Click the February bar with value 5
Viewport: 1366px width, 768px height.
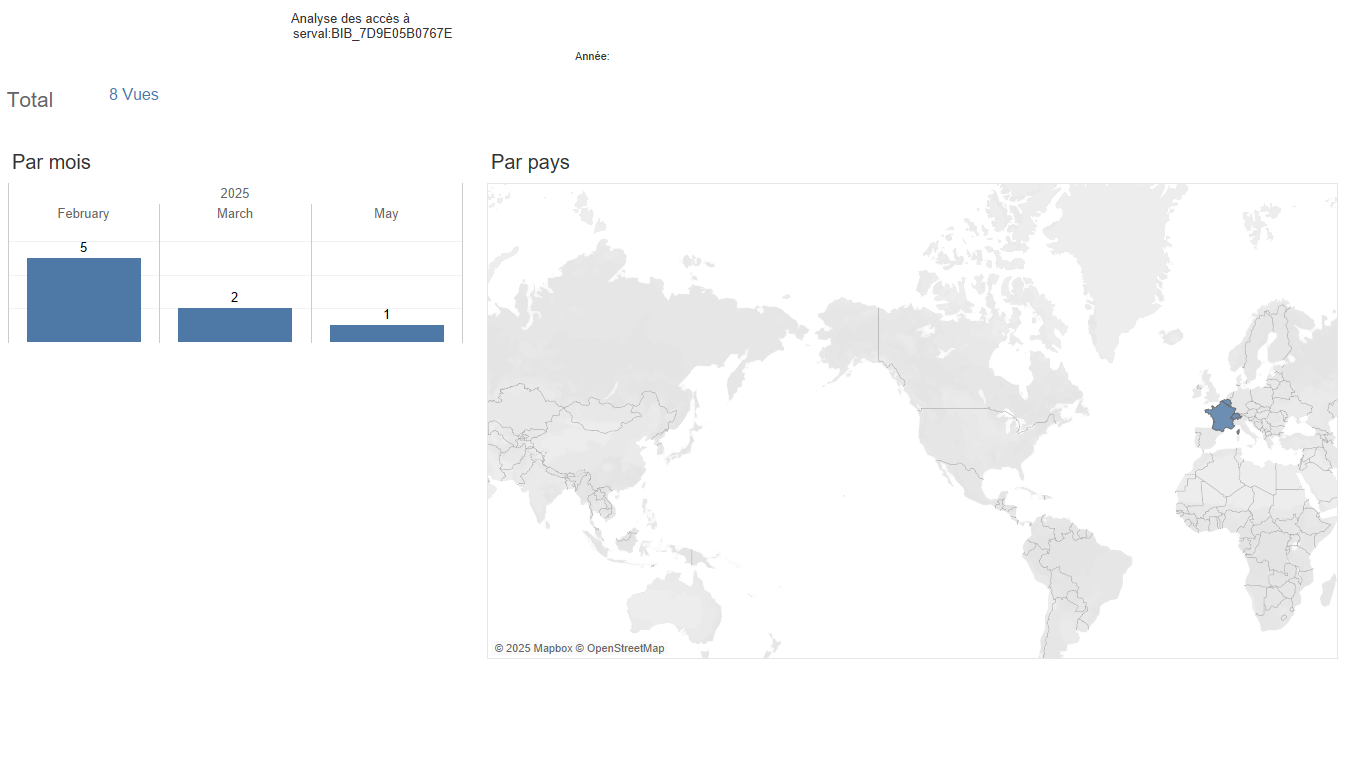[x=84, y=300]
